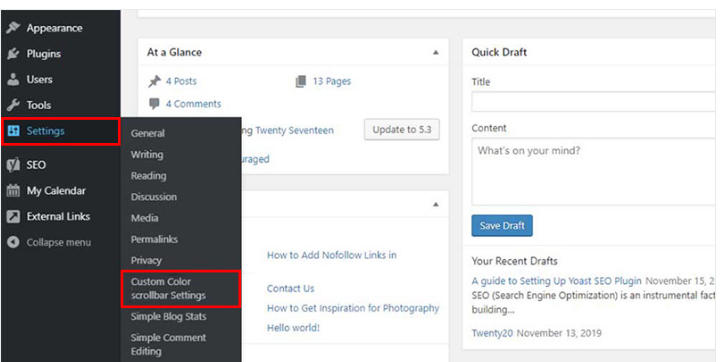Choose Simple Comment Editing in submenu

point(168,344)
